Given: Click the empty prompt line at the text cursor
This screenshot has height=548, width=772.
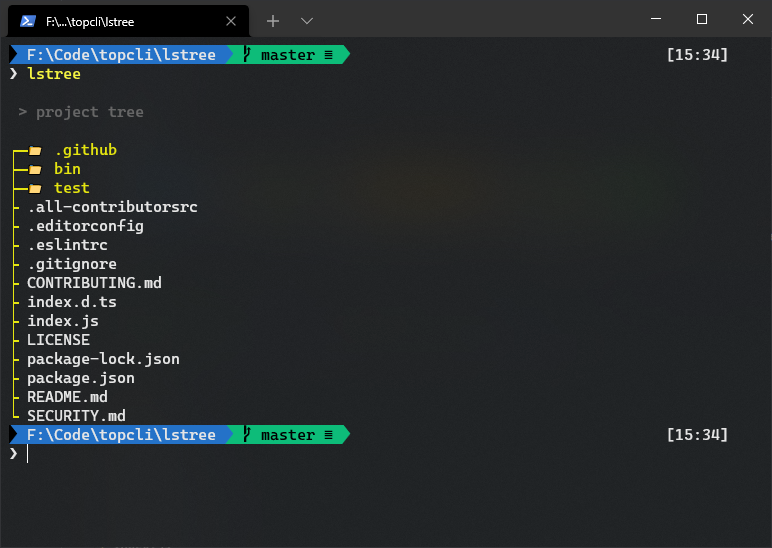Looking at the screenshot, I should [x=28, y=454].
